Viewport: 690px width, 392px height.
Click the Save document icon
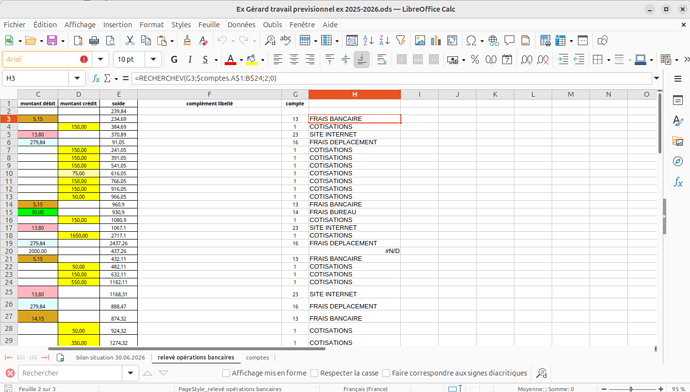point(52,40)
